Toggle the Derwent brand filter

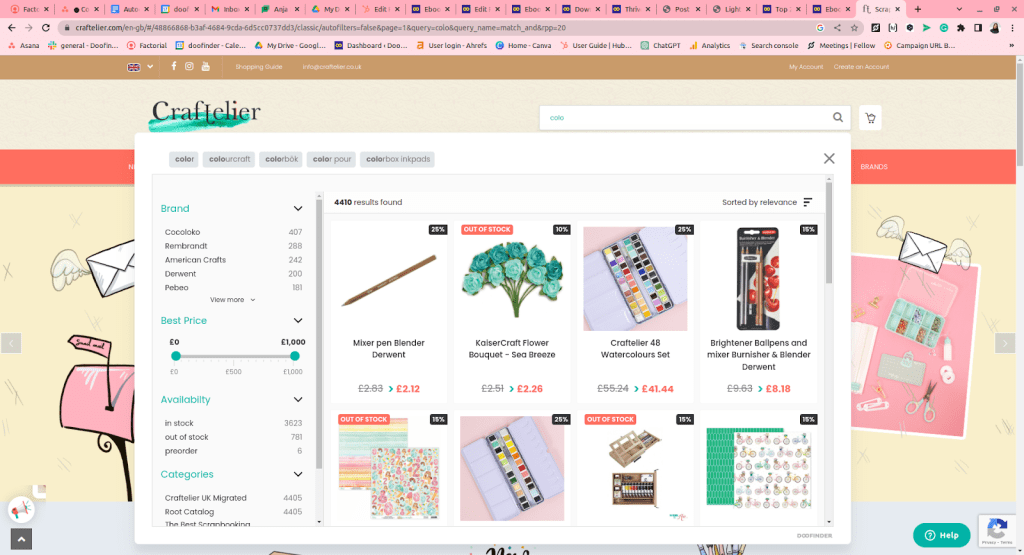coord(180,273)
